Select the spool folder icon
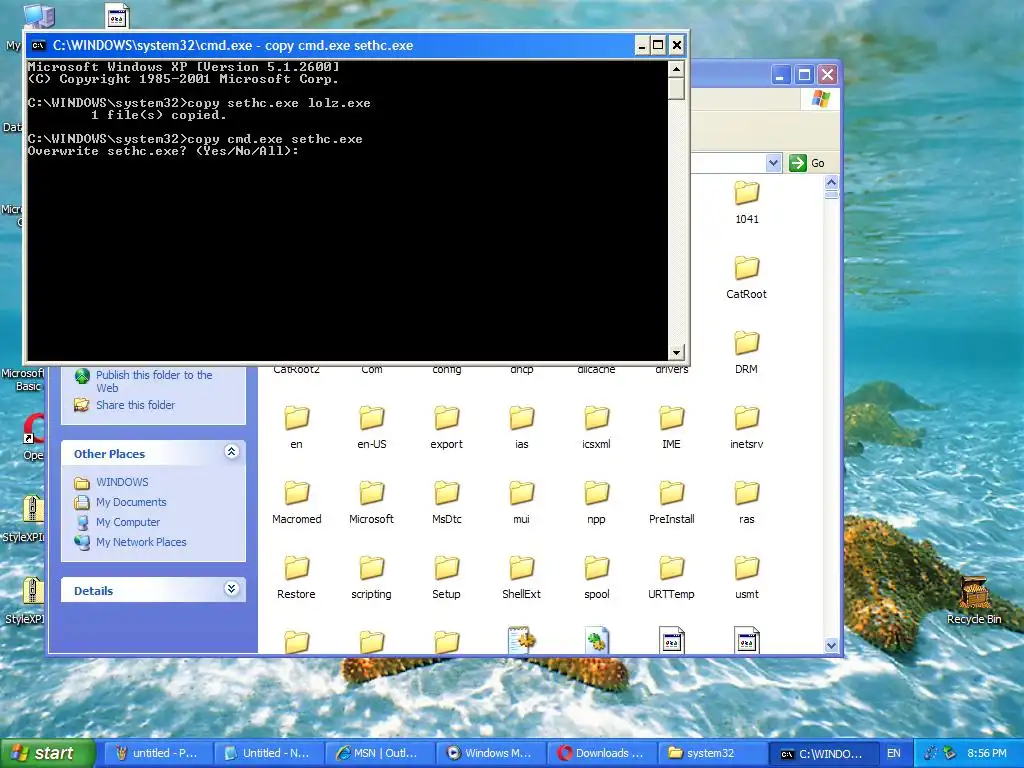The image size is (1024, 768). [596, 568]
